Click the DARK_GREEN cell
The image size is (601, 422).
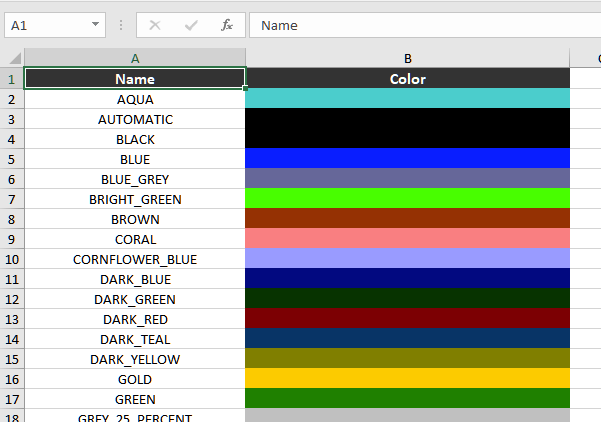[135, 299]
